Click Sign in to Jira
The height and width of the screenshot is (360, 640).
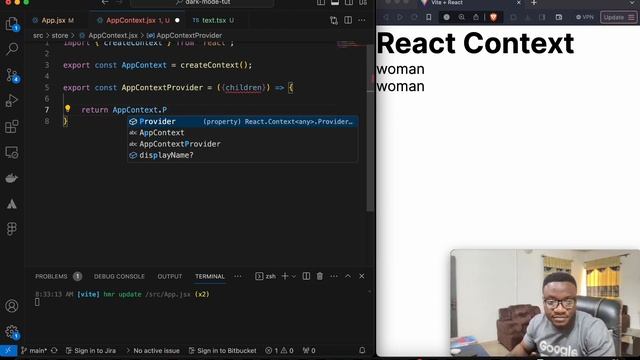tap(91, 350)
